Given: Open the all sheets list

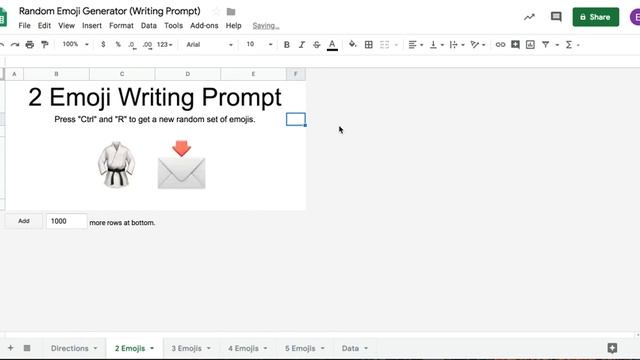Looking at the screenshot, I should (x=27, y=348).
